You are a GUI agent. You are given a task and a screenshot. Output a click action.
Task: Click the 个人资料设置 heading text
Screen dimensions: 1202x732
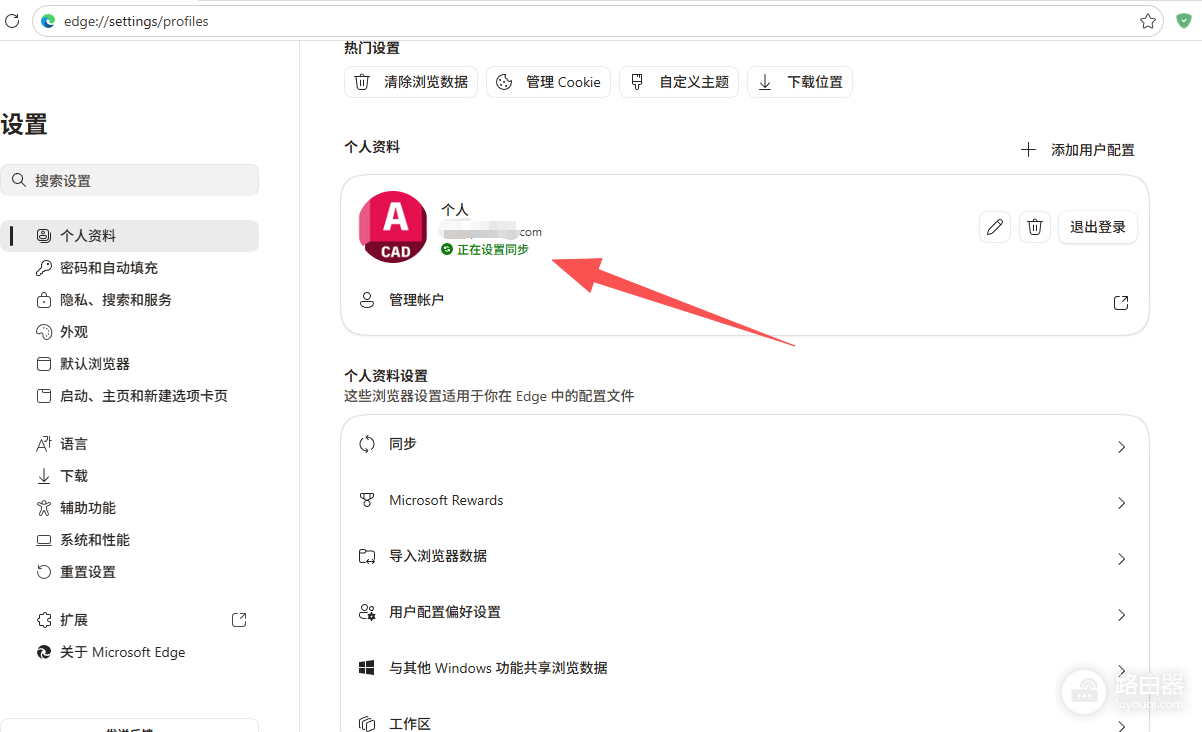tap(386, 376)
